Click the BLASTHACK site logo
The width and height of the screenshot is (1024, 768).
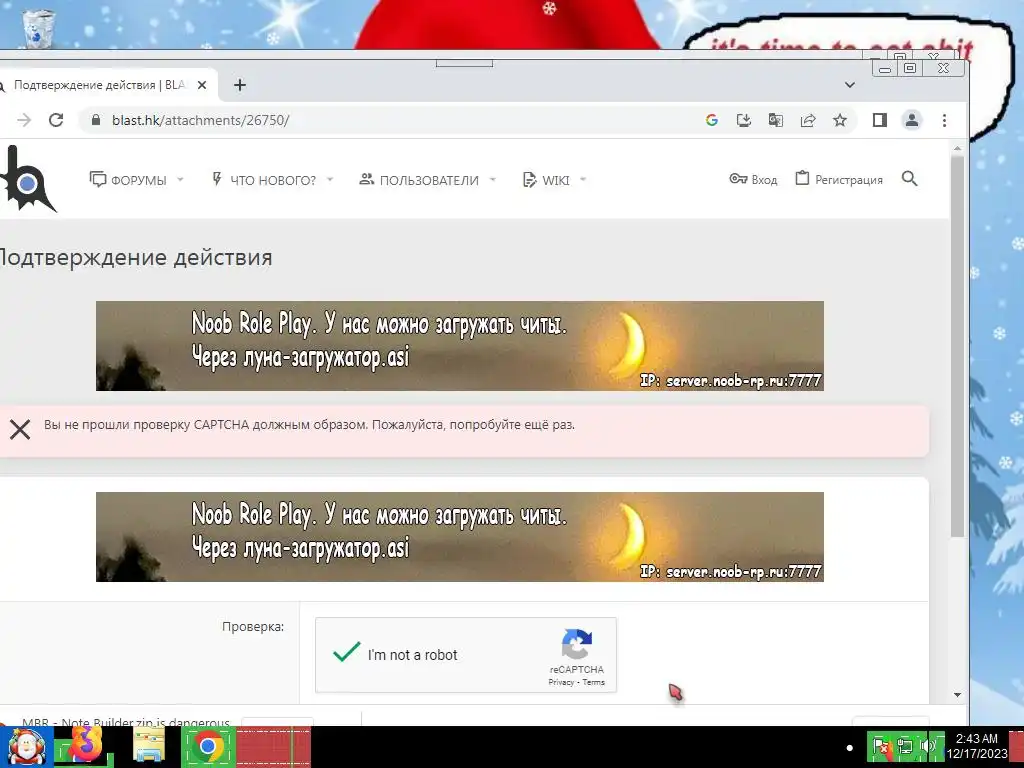[x=27, y=179]
